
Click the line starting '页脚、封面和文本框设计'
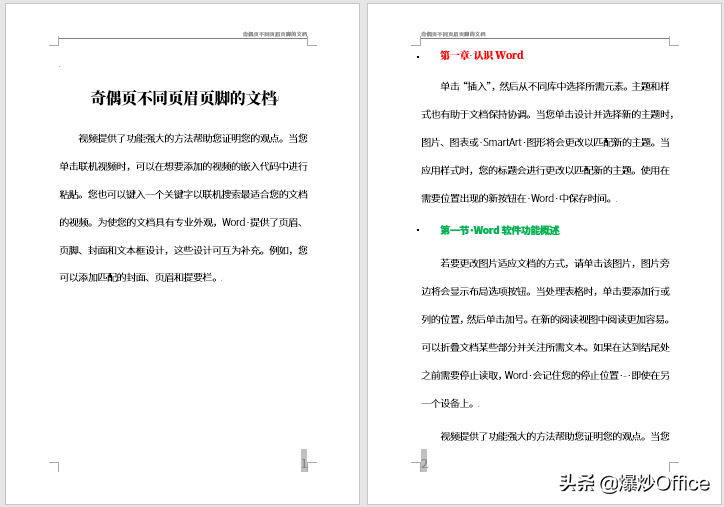pos(183,250)
